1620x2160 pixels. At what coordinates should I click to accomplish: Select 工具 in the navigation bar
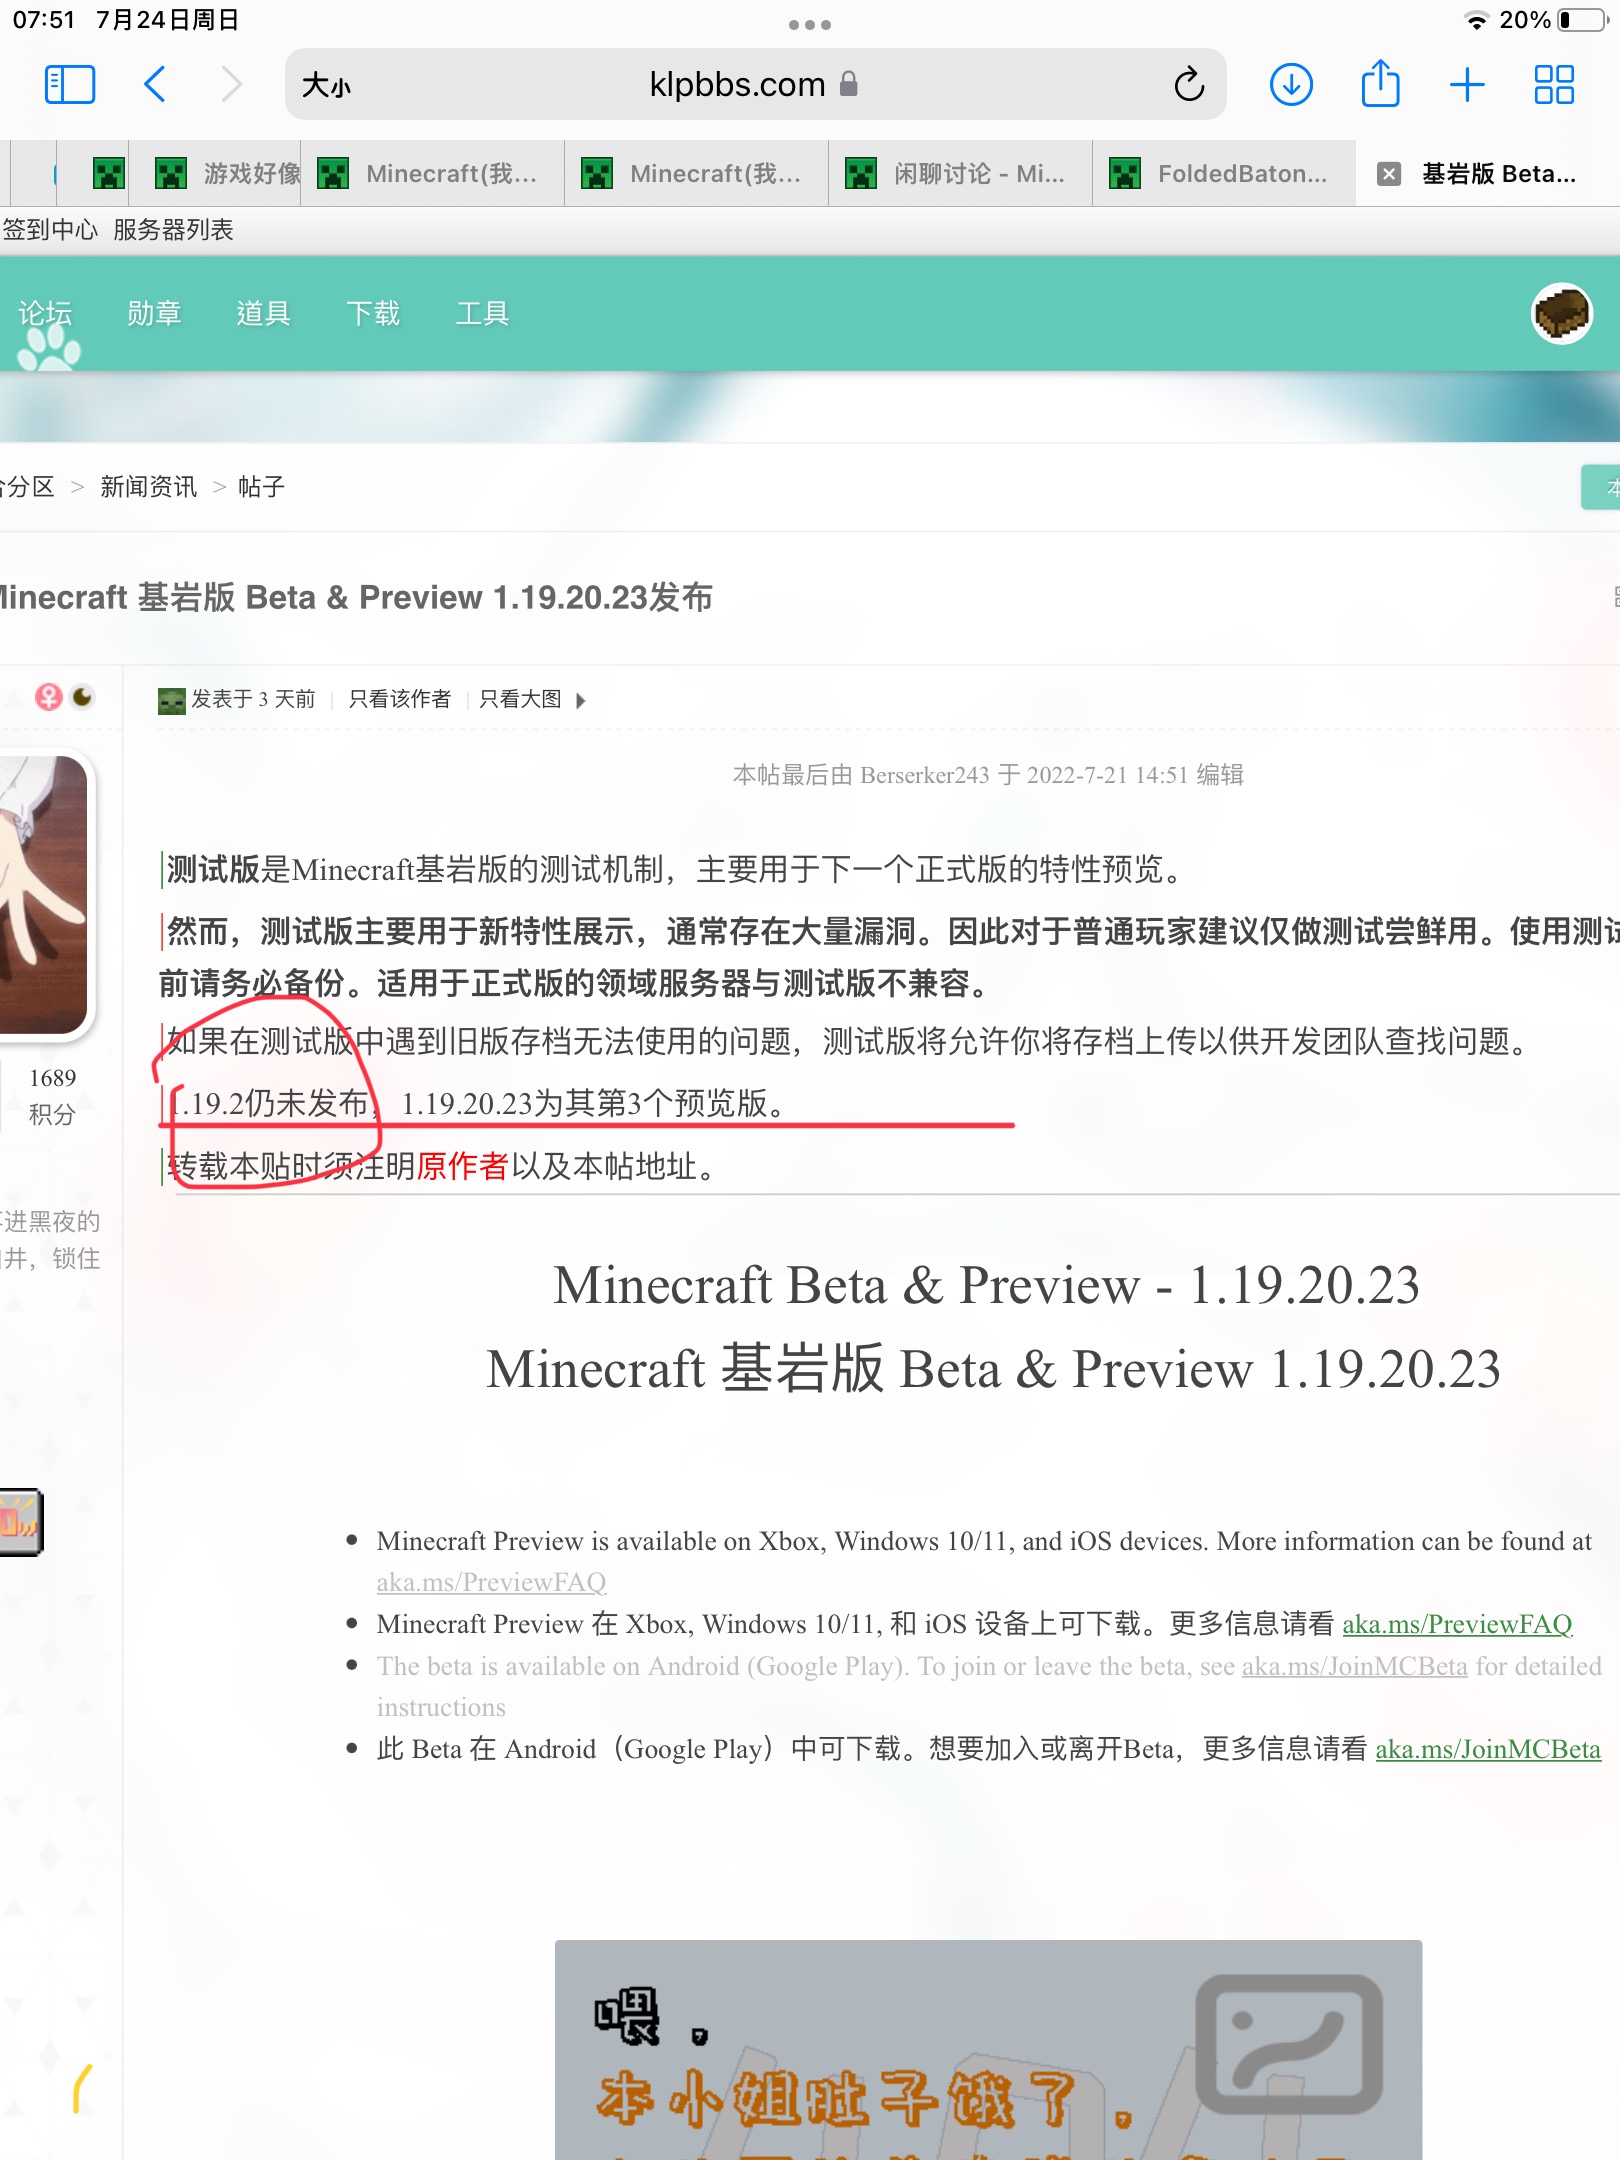click(x=483, y=314)
